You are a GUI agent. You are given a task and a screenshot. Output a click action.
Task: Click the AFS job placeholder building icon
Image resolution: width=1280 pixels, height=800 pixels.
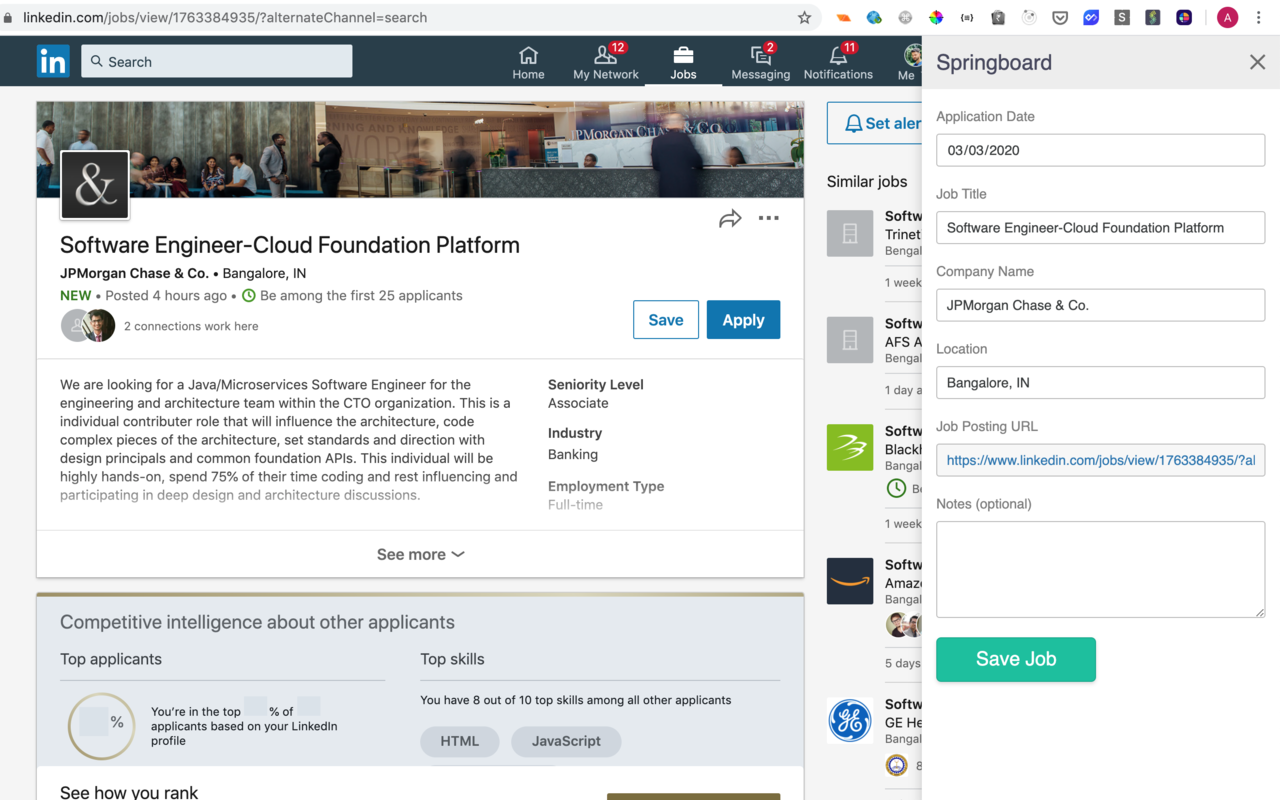point(850,340)
